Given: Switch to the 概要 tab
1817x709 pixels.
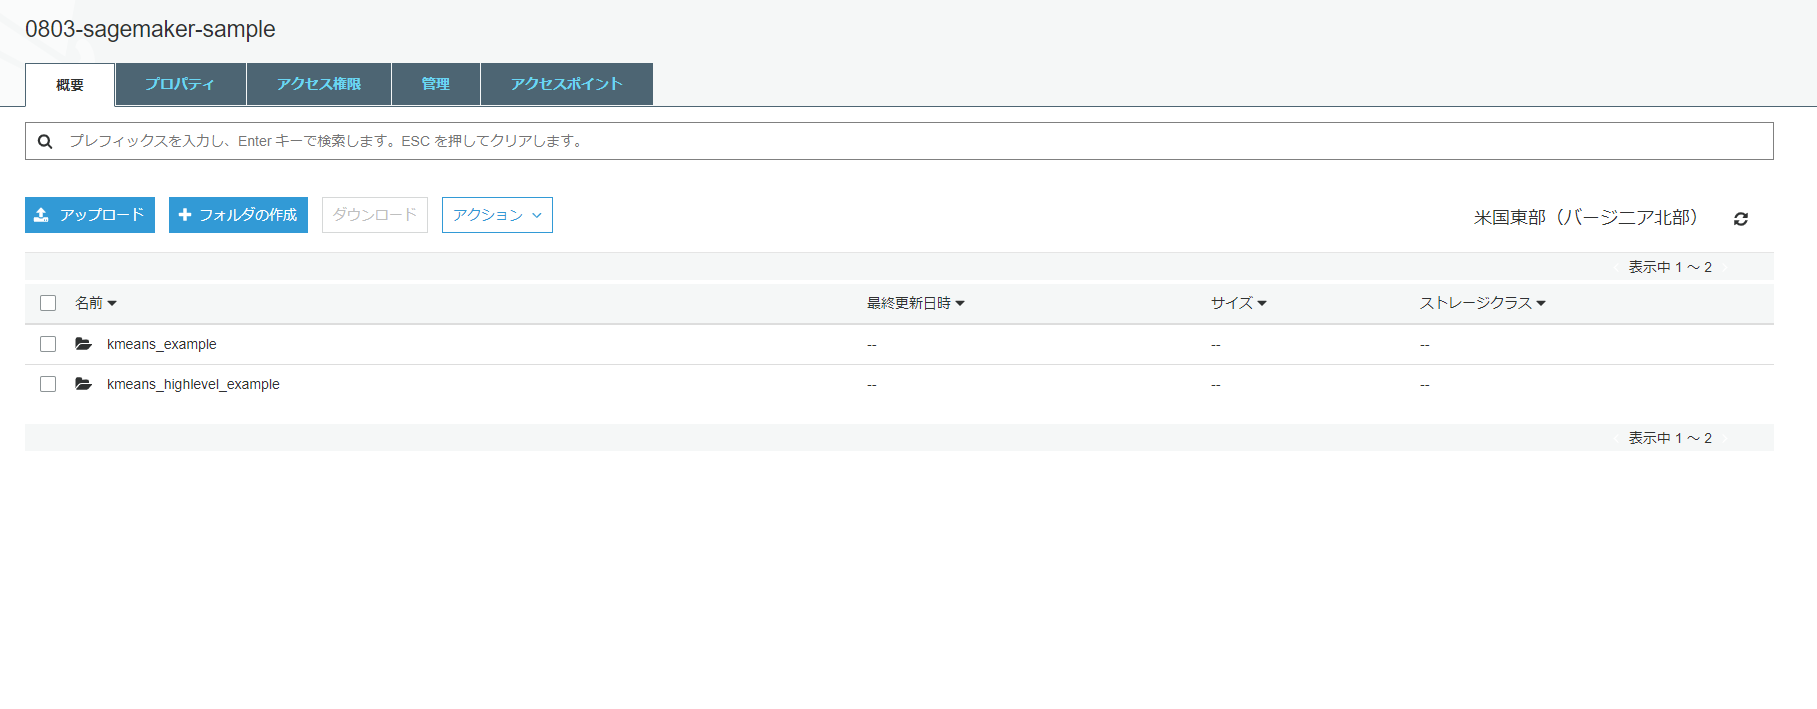Looking at the screenshot, I should click(70, 85).
